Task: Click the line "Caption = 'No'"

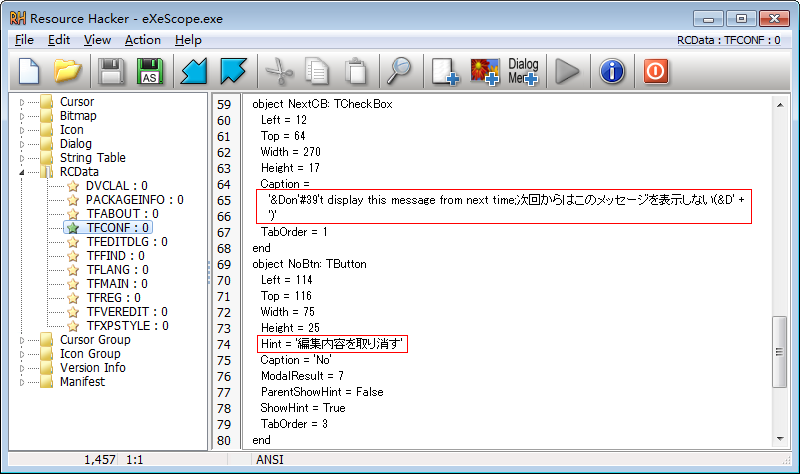Action: (296, 360)
